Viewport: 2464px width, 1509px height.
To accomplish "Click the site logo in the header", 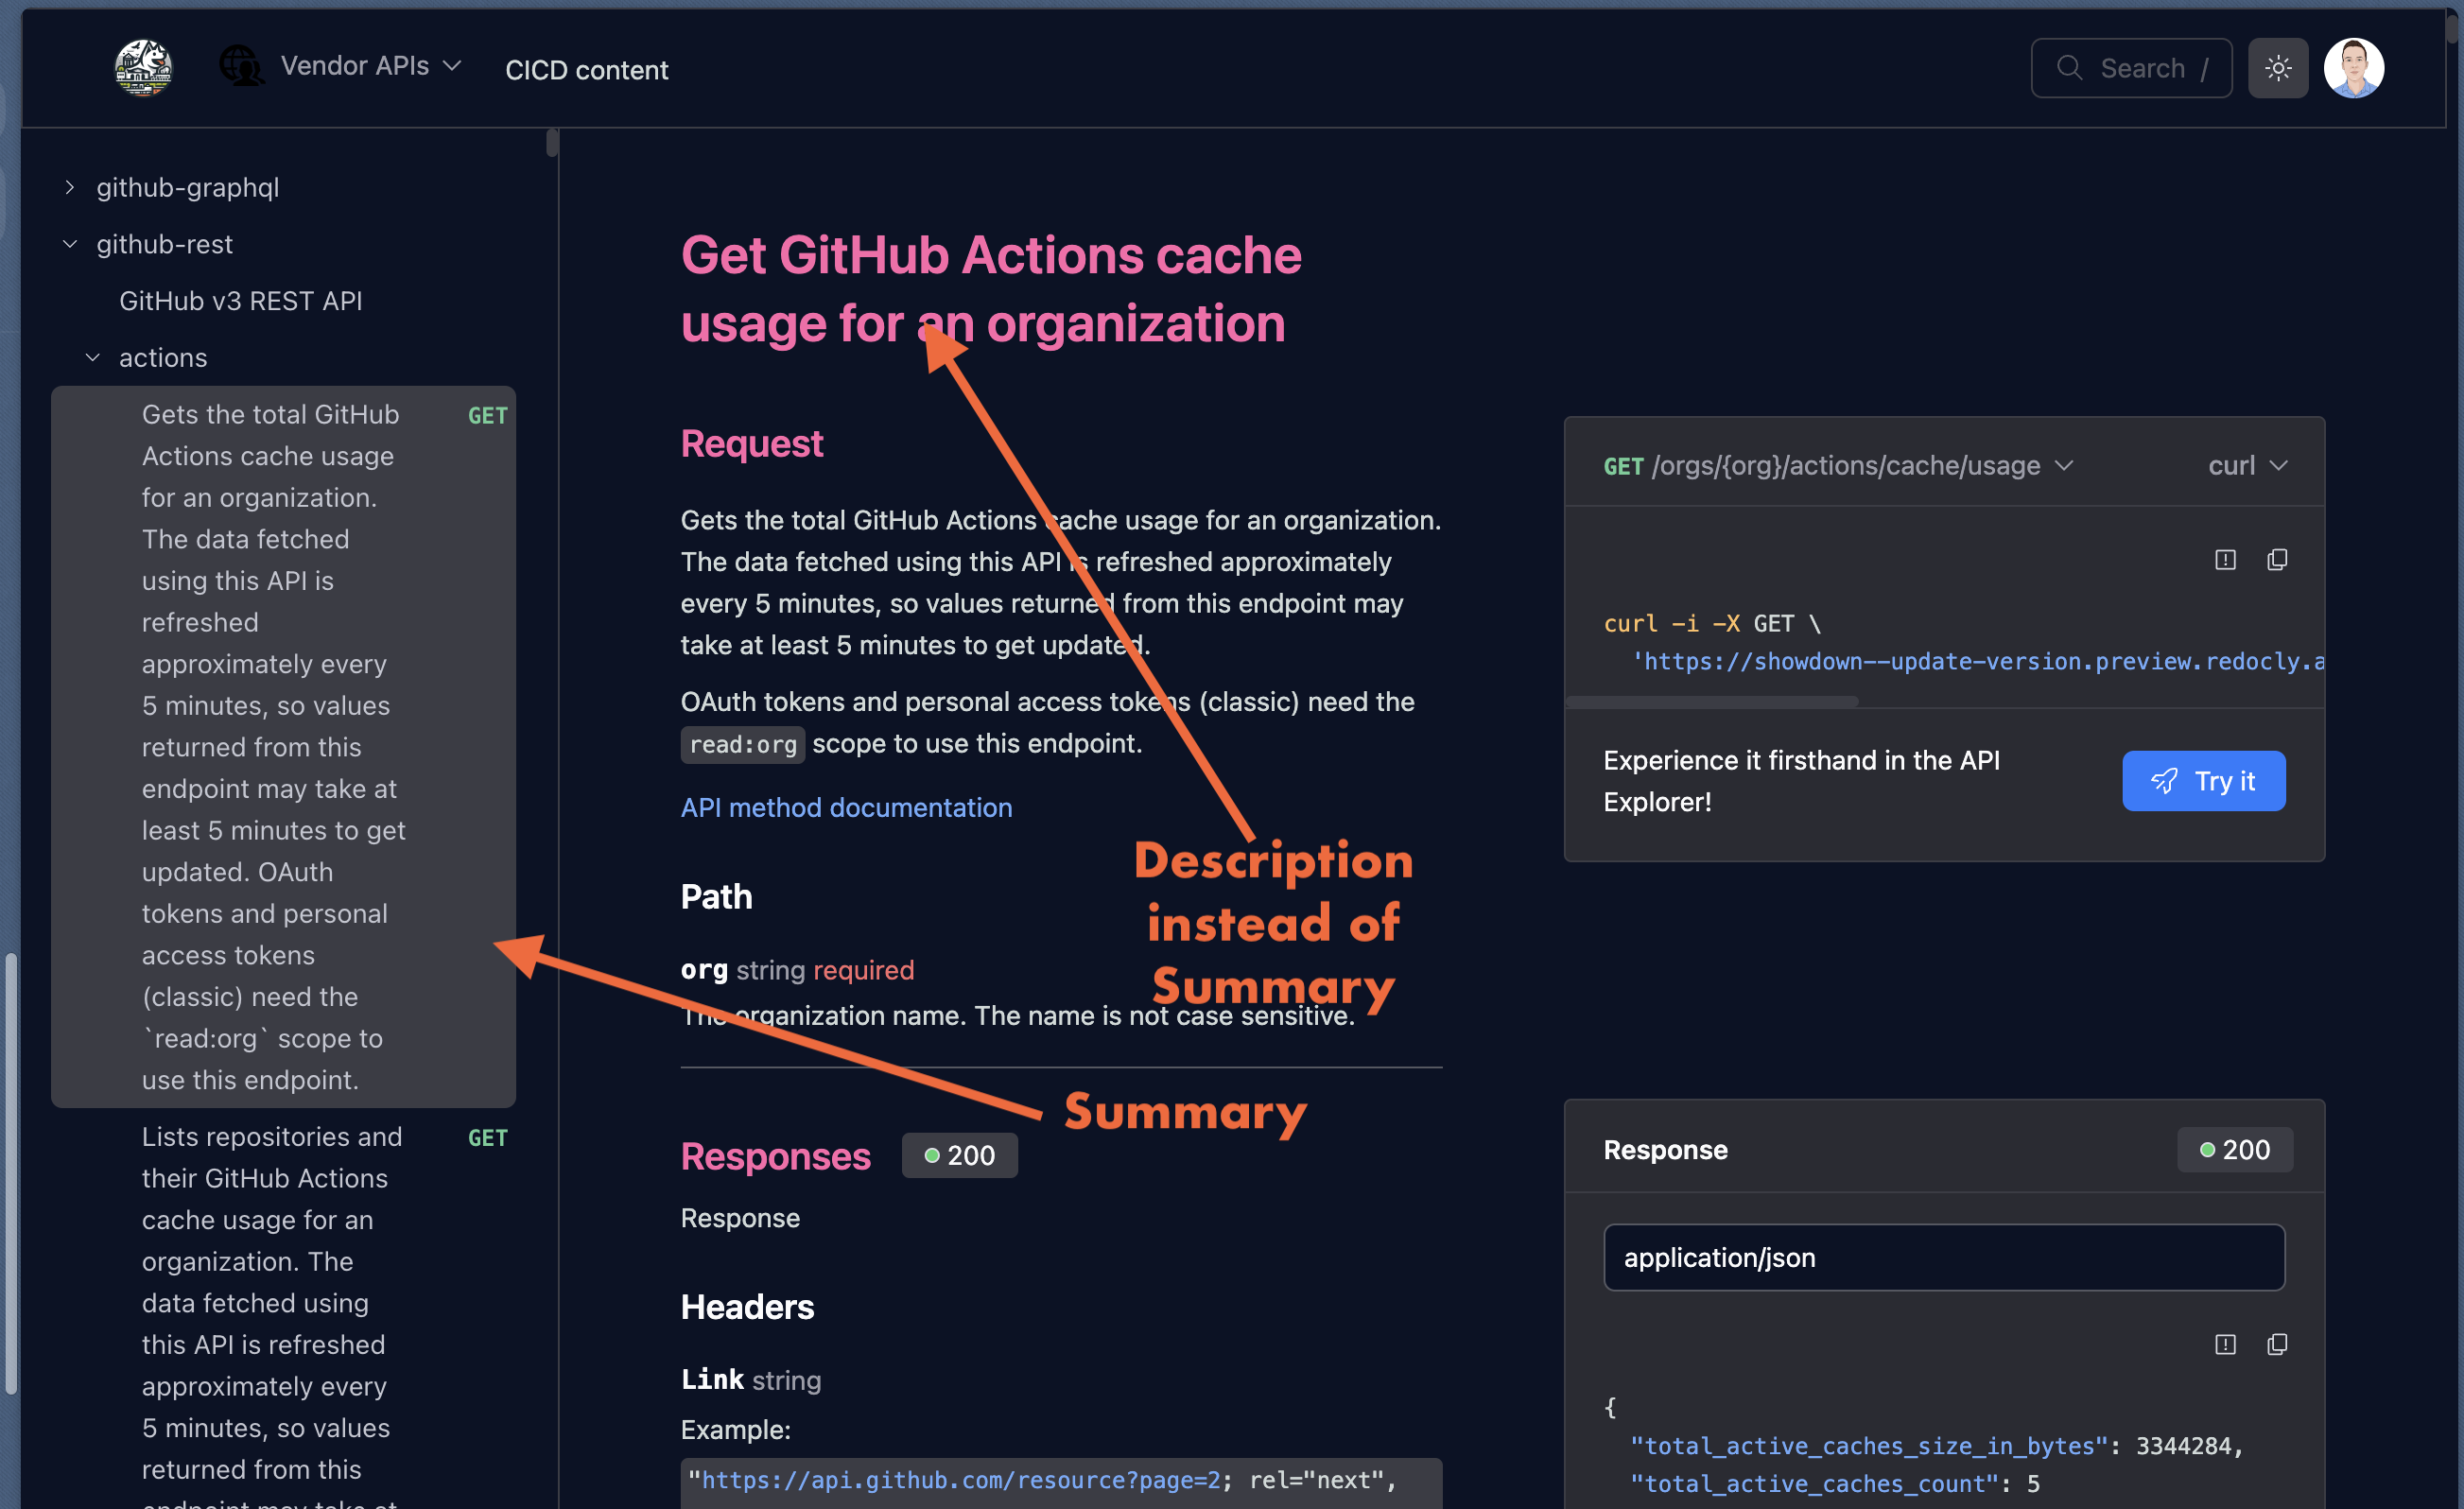I will pos(144,68).
